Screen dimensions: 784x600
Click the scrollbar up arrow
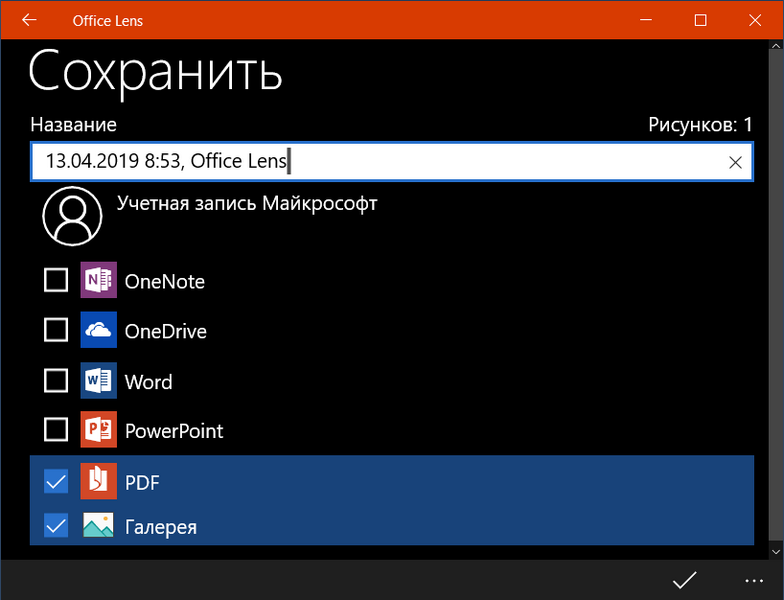click(x=776, y=46)
